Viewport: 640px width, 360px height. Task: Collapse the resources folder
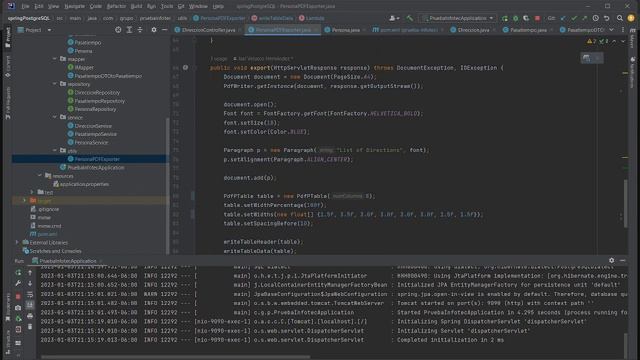[40, 176]
